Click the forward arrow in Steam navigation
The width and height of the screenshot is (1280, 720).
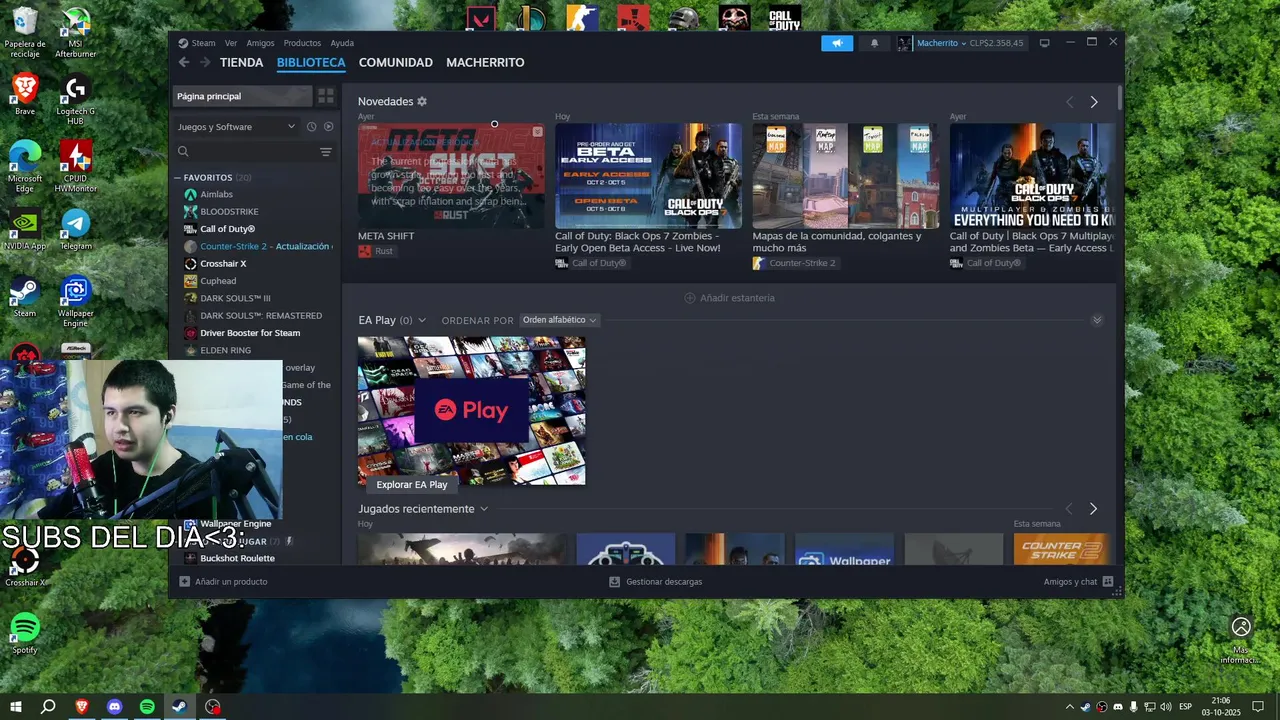pos(205,62)
